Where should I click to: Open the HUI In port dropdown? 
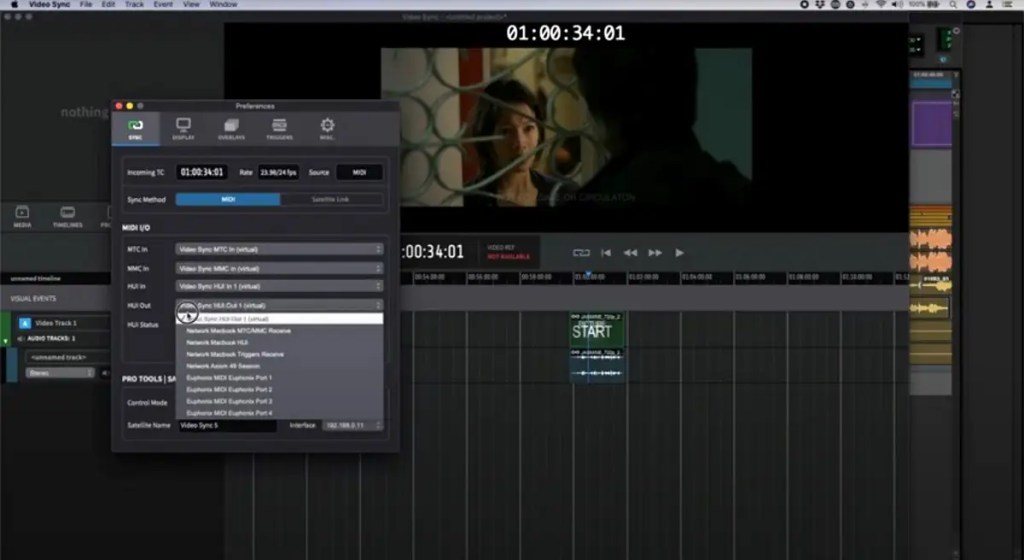coord(279,286)
